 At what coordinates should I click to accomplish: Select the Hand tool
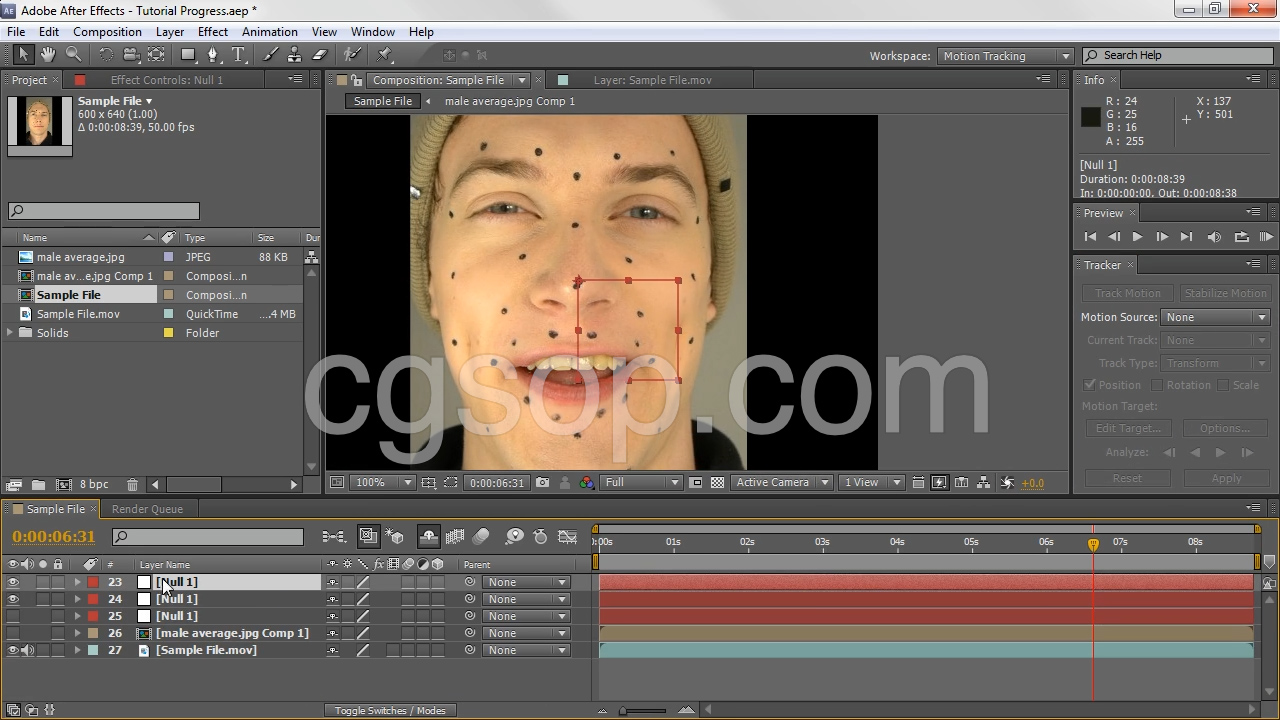[47, 55]
